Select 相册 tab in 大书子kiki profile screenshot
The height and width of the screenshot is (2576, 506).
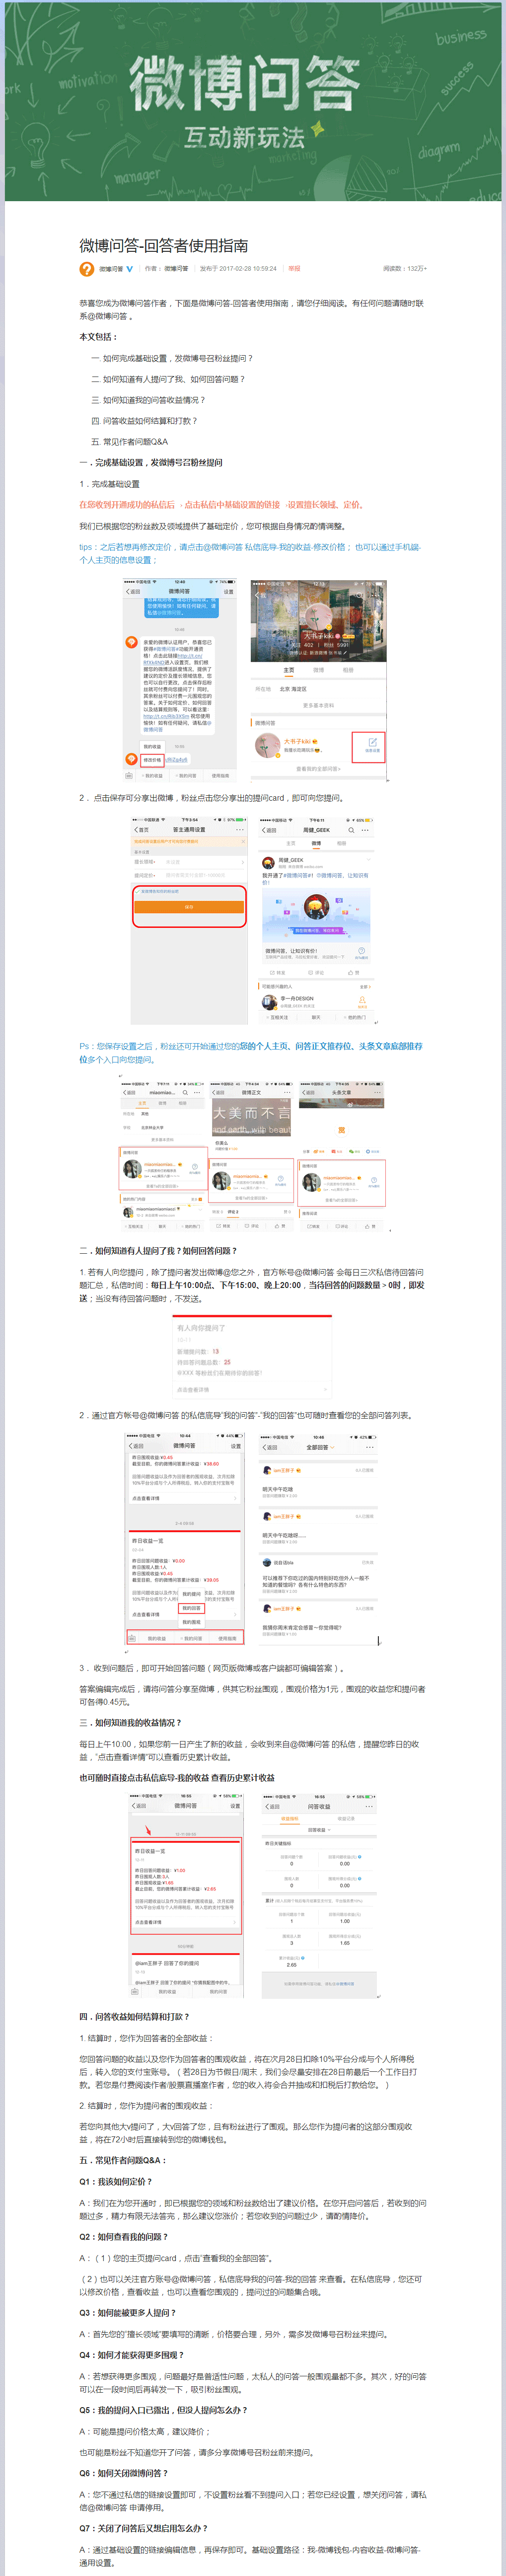tap(348, 670)
